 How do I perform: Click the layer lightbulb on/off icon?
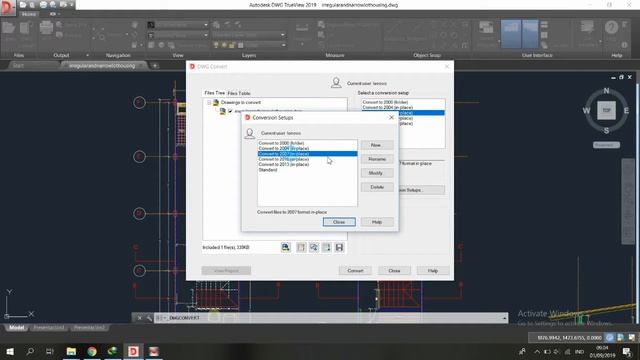coord(216,45)
